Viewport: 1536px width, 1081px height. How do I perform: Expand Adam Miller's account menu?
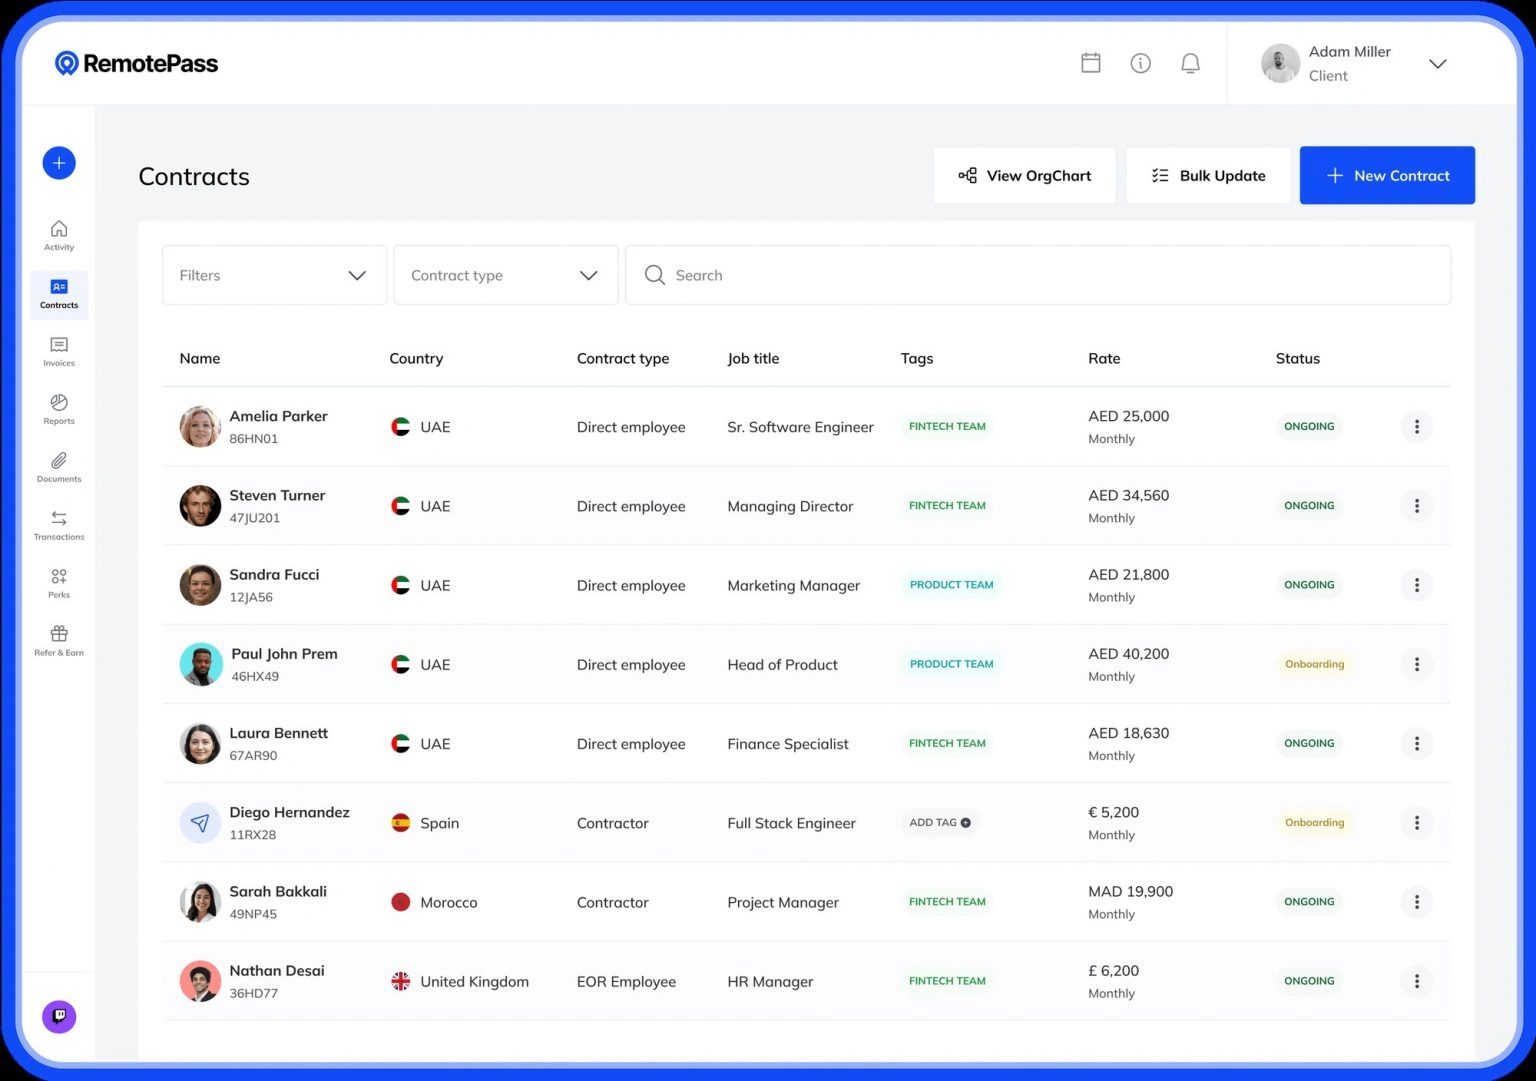[1437, 63]
